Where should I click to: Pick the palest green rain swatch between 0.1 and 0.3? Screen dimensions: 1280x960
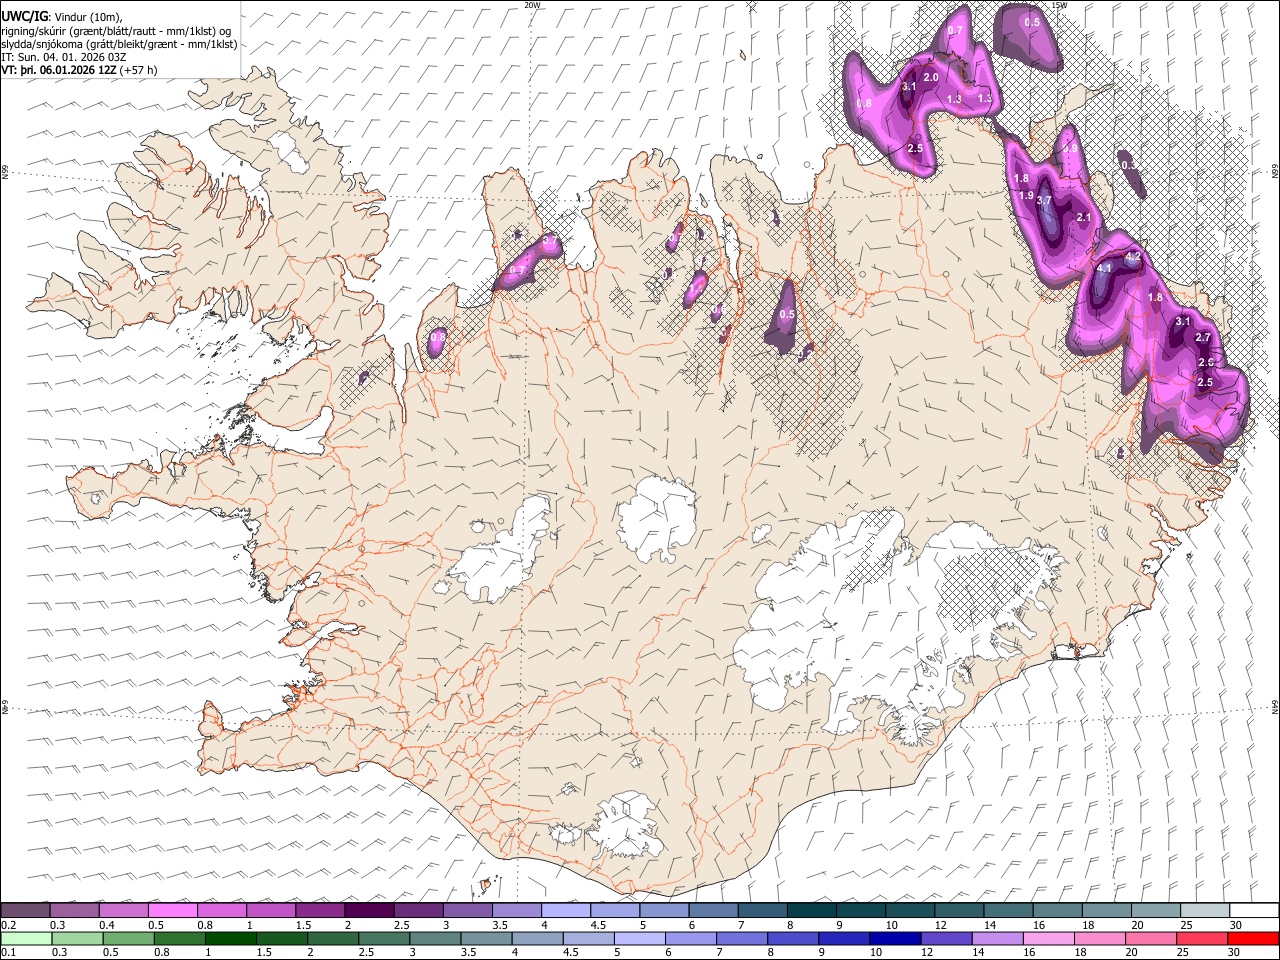[25, 938]
